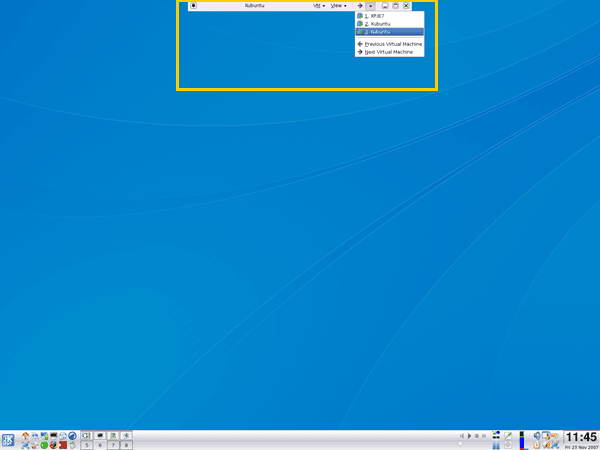Click the date Fri 23 Nov 2007

pos(582,447)
